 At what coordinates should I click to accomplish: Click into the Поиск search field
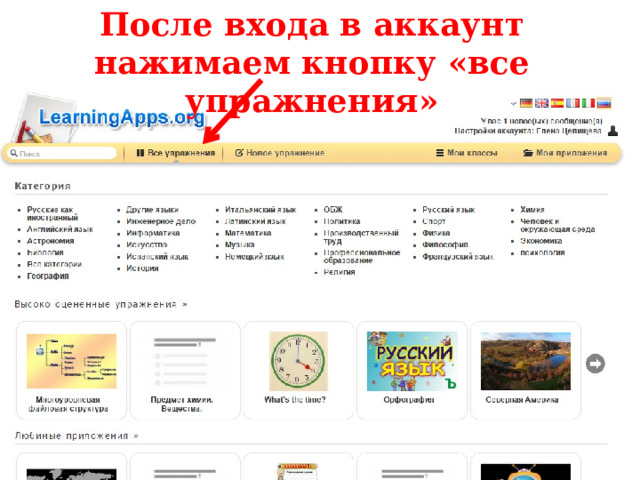(62, 153)
